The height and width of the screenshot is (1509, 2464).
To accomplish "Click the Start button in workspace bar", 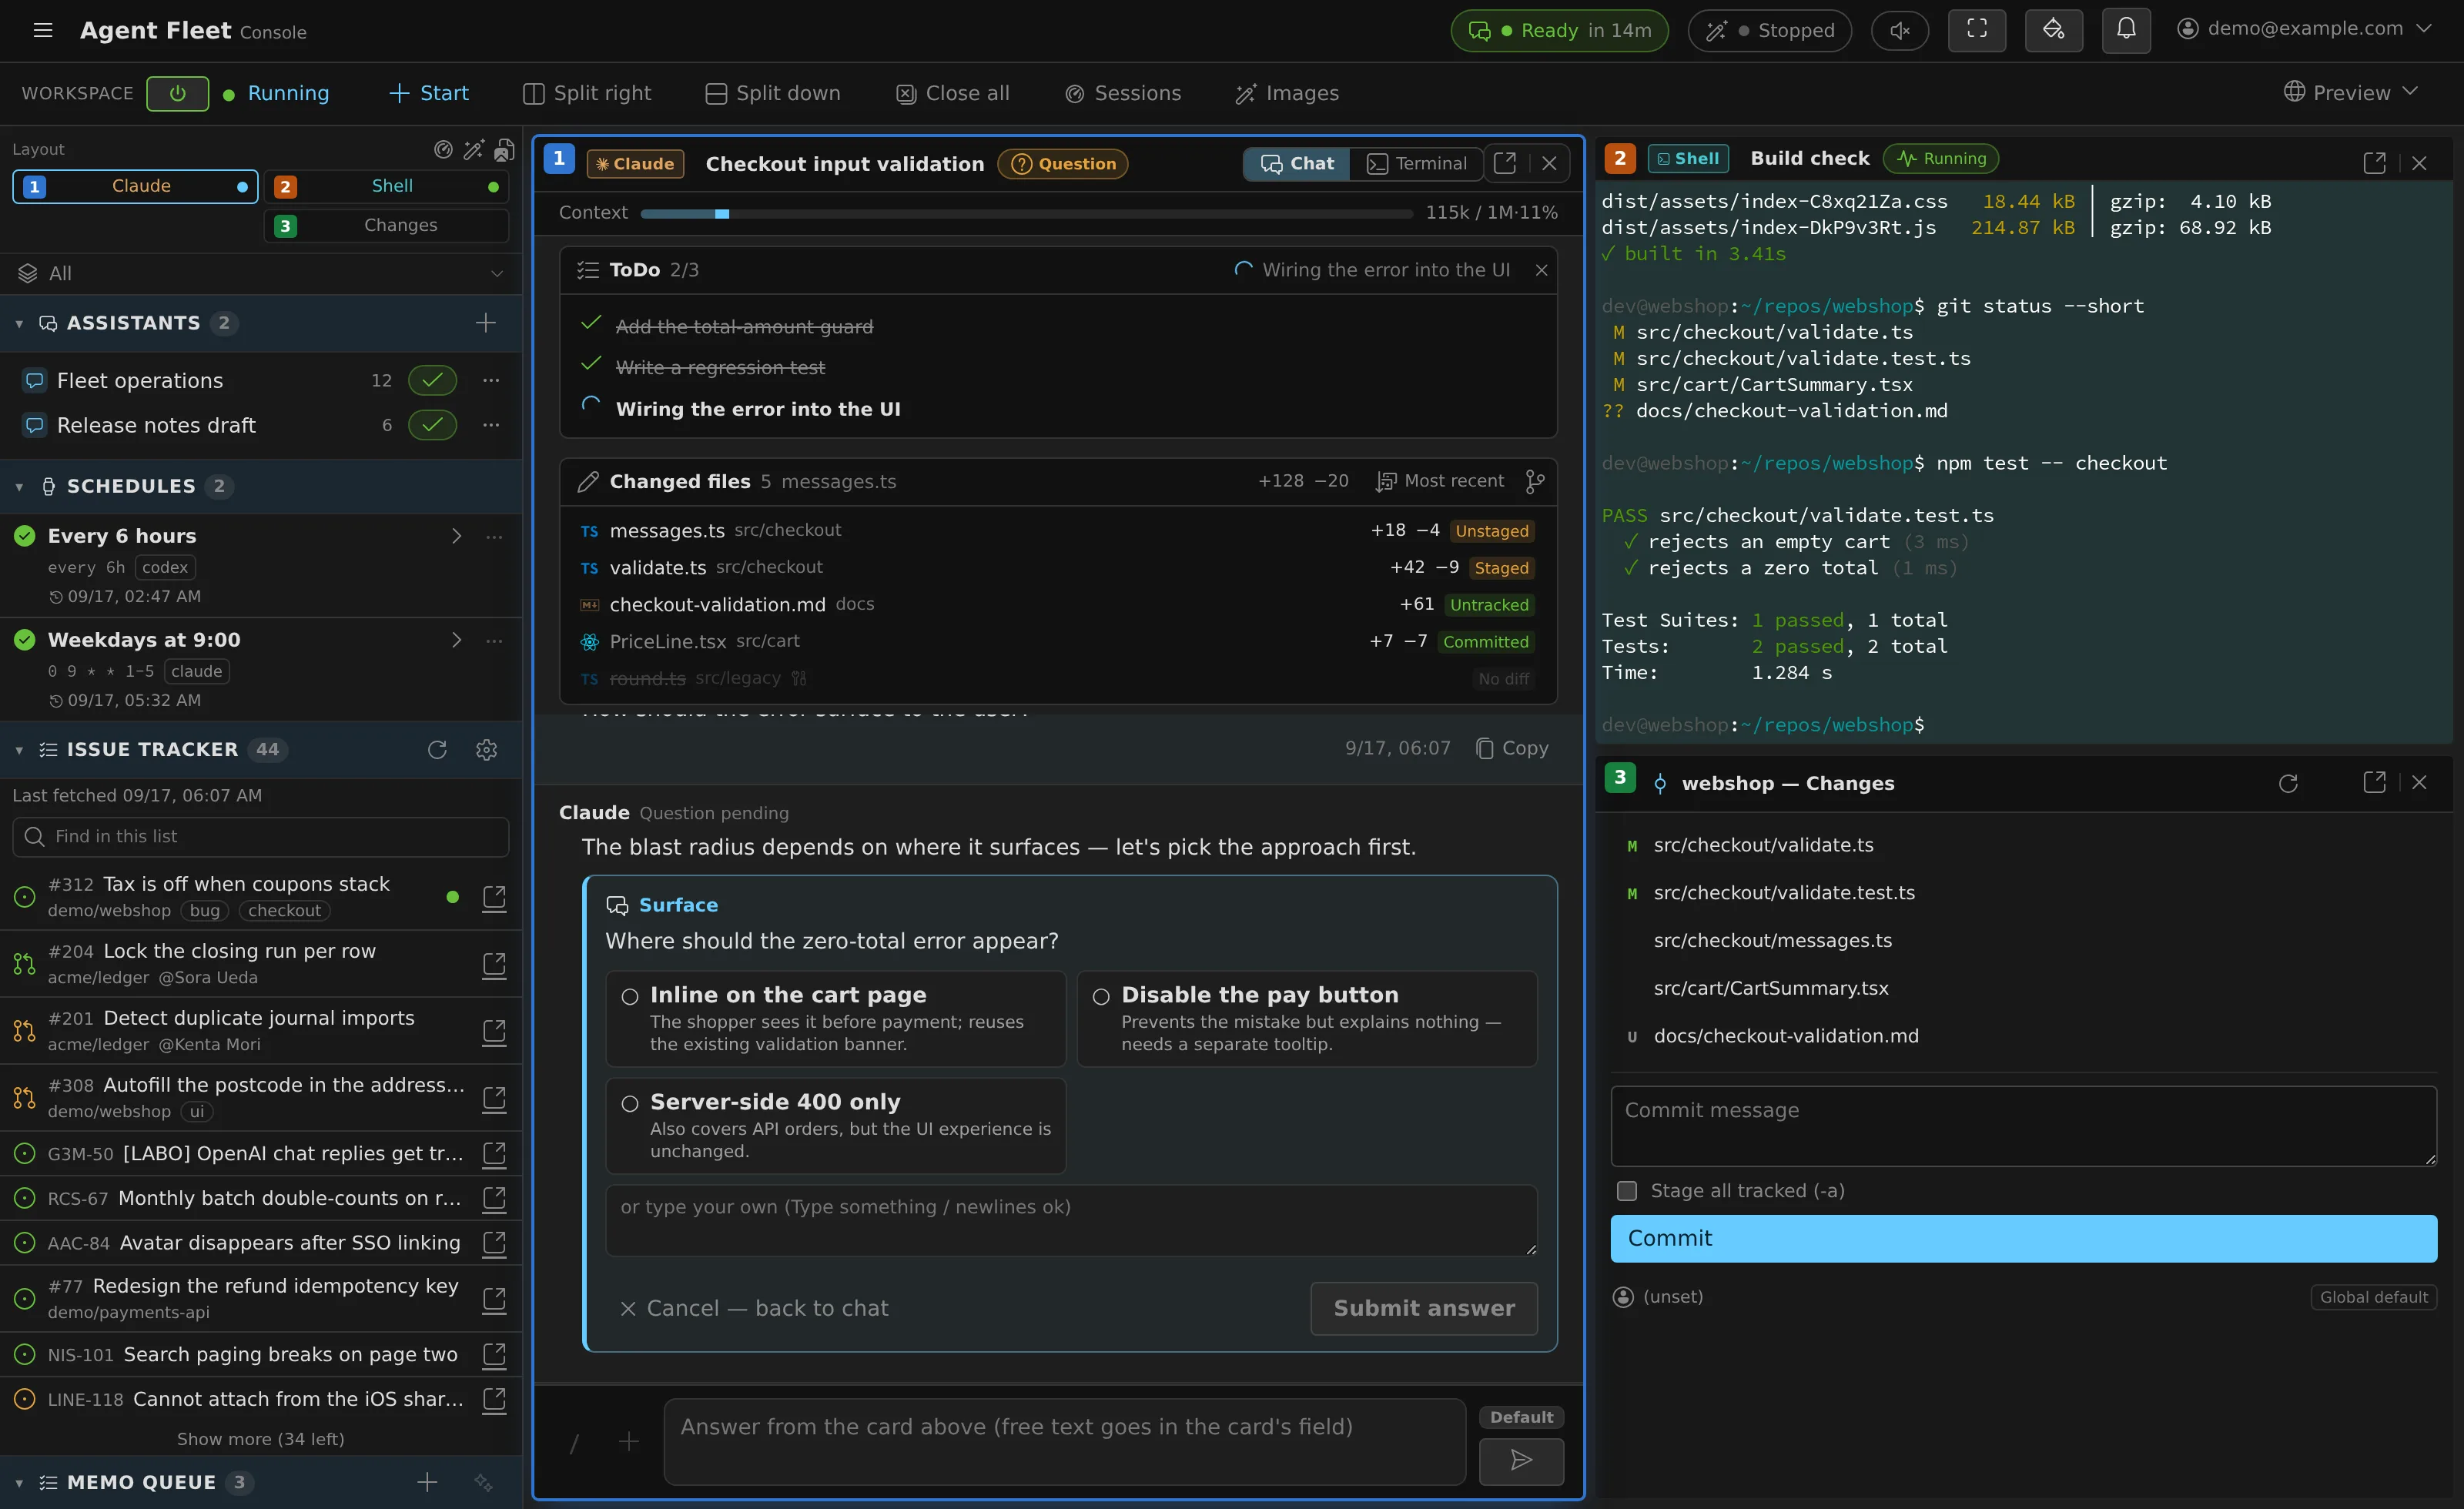I will [x=428, y=93].
